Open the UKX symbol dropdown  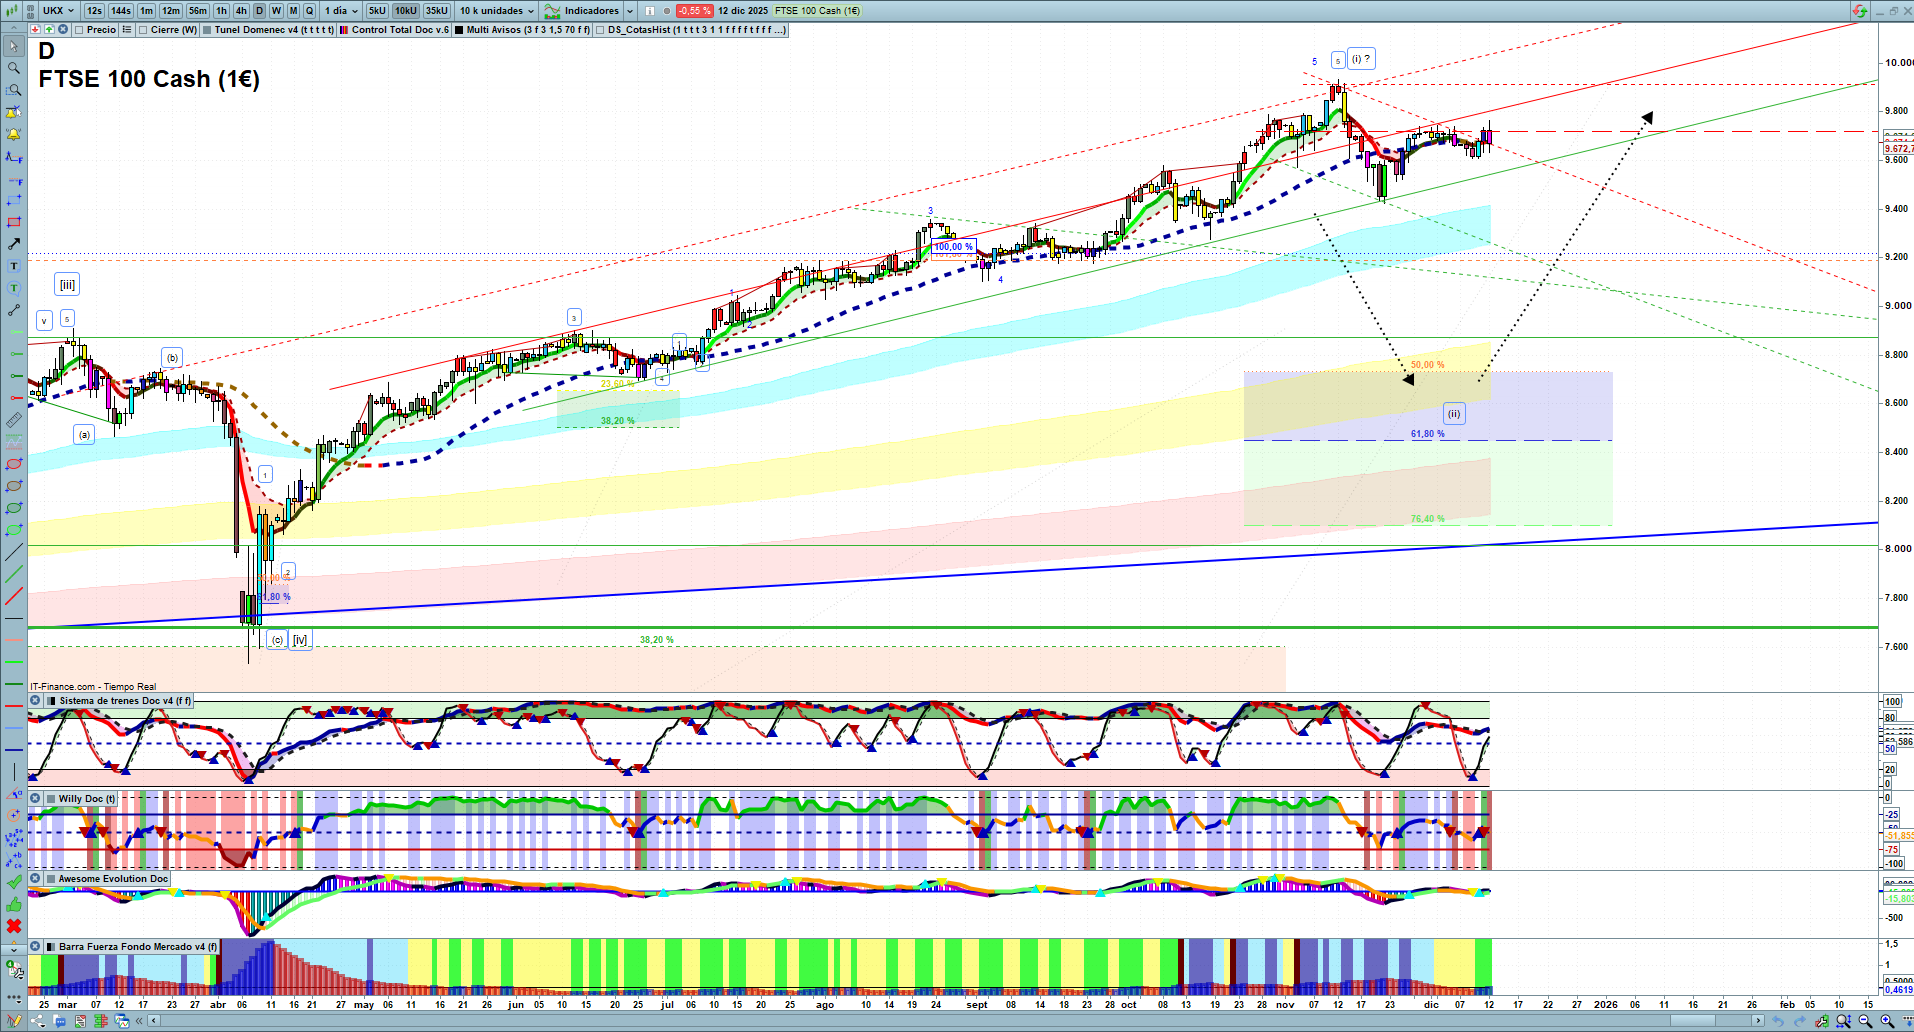[58, 11]
